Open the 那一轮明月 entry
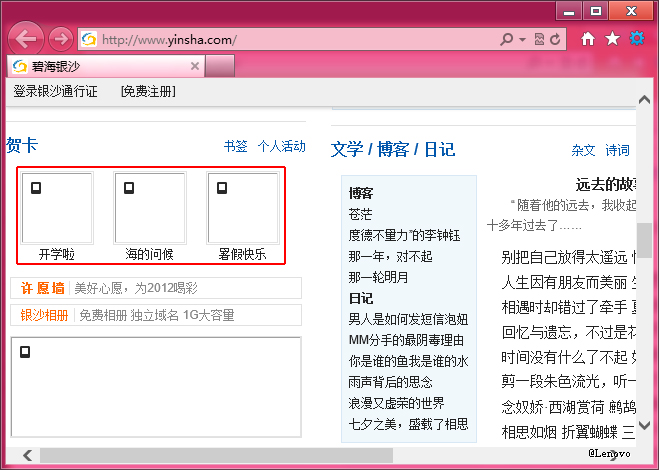The width and height of the screenshot is (659, 470). pyautogui.click(x=378, y=277)
